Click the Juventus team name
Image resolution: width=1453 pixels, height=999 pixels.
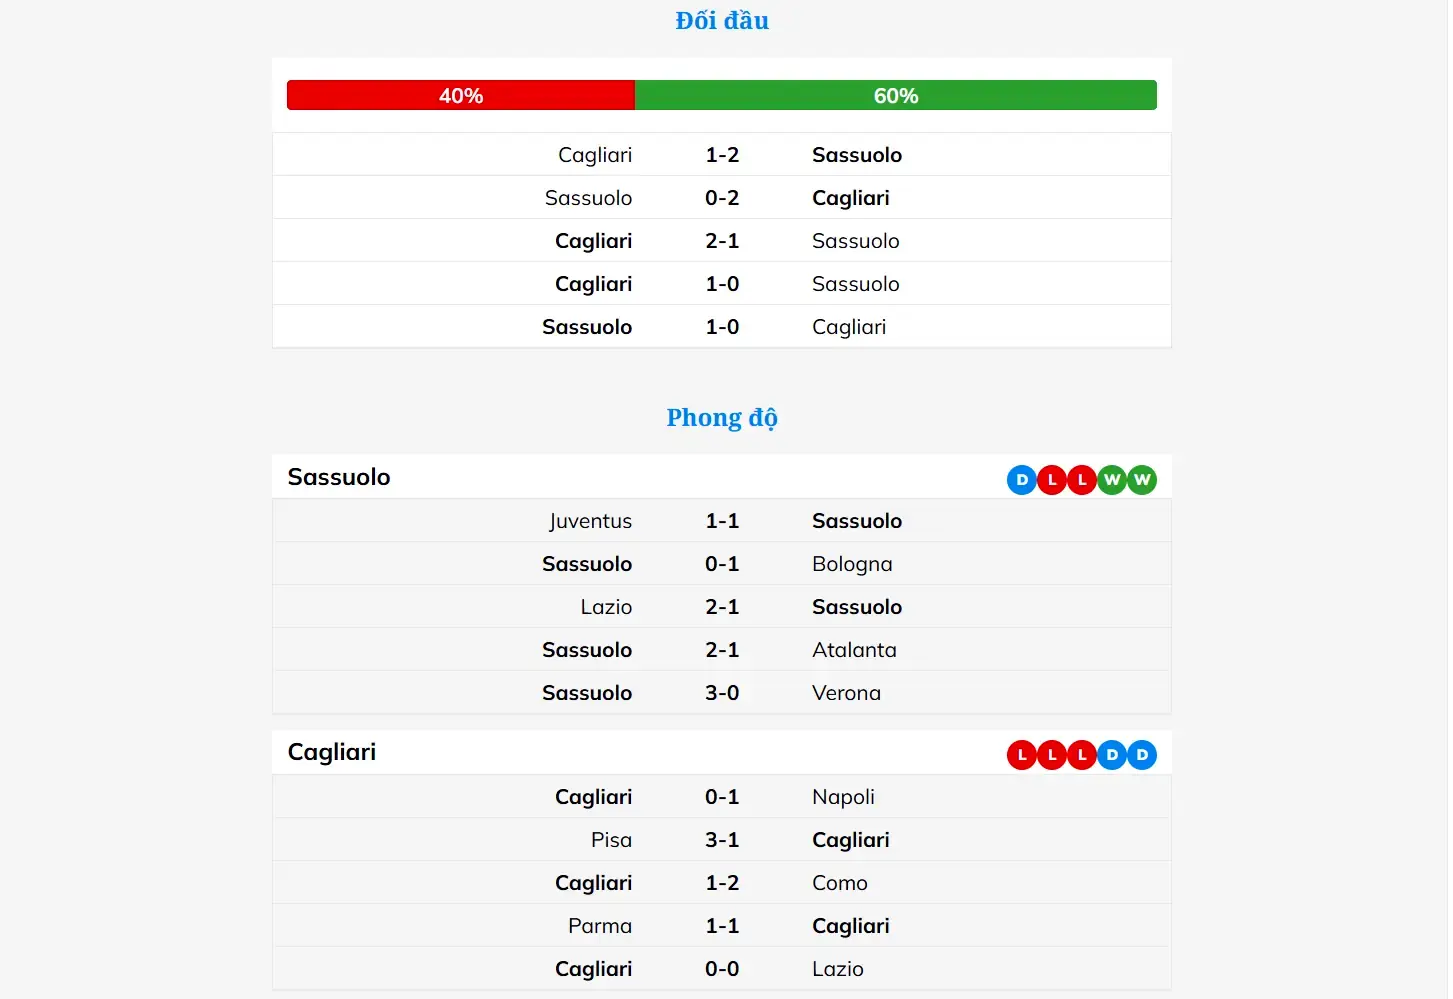pos(590,521)
